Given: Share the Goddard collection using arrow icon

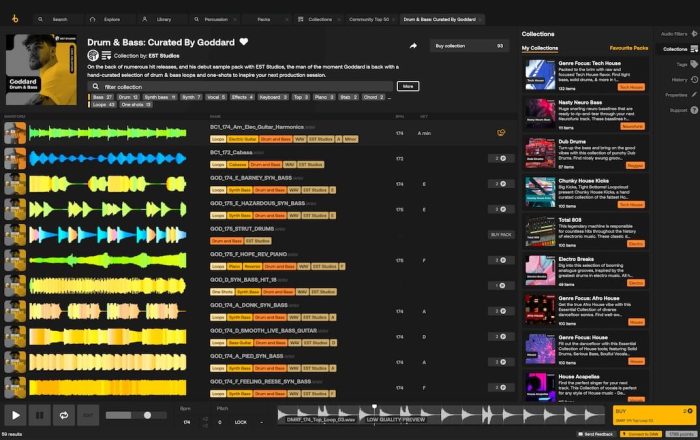Looking at the screenshot, I should coord(413,46).
